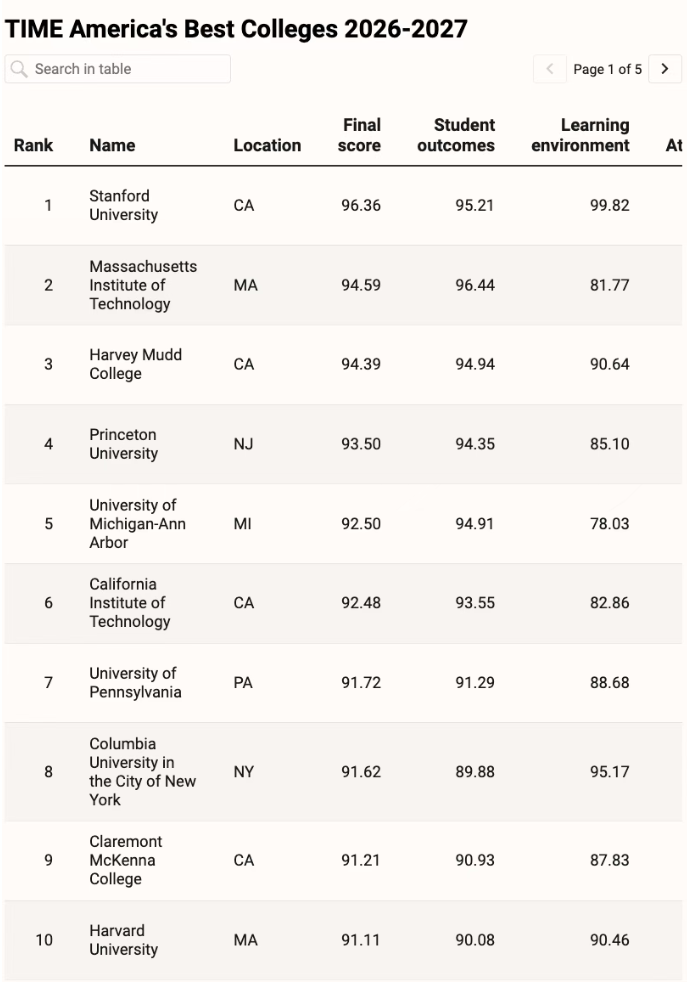Sort by Location column header
This screenshot has height=982, width=687.
(x=267, y=145)
